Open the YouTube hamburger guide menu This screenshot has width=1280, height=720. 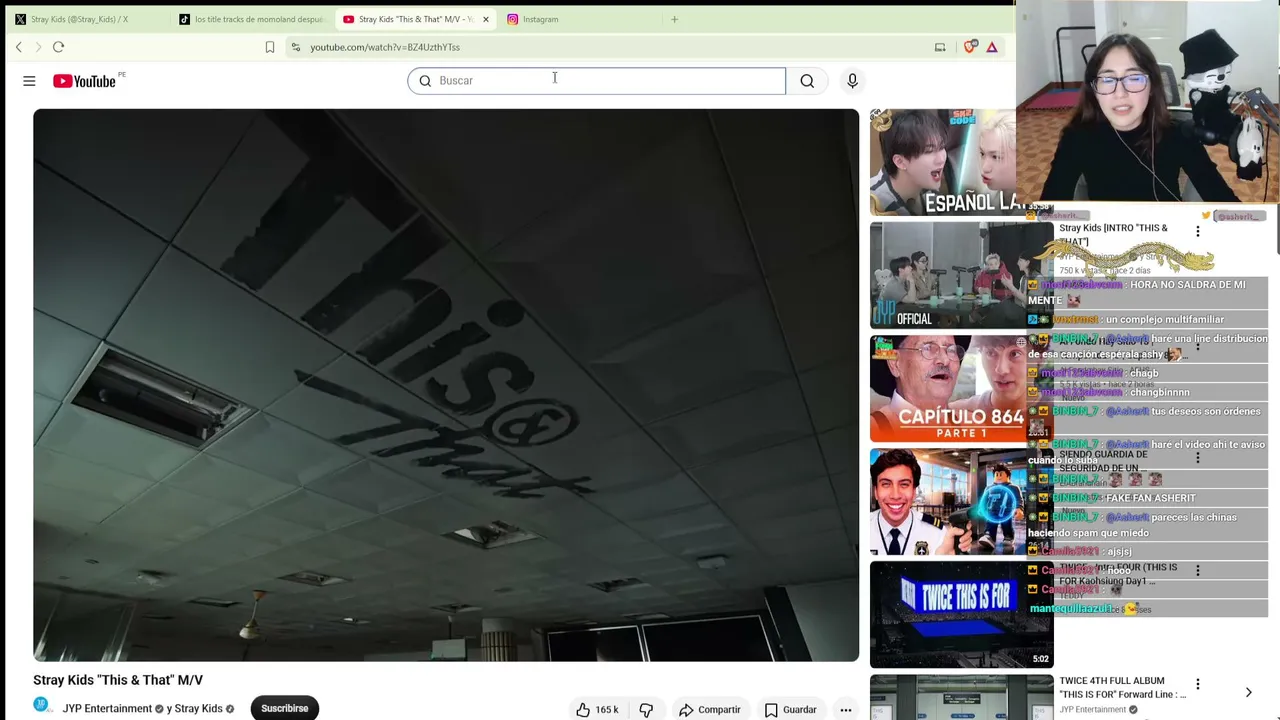tap(29, 81)
